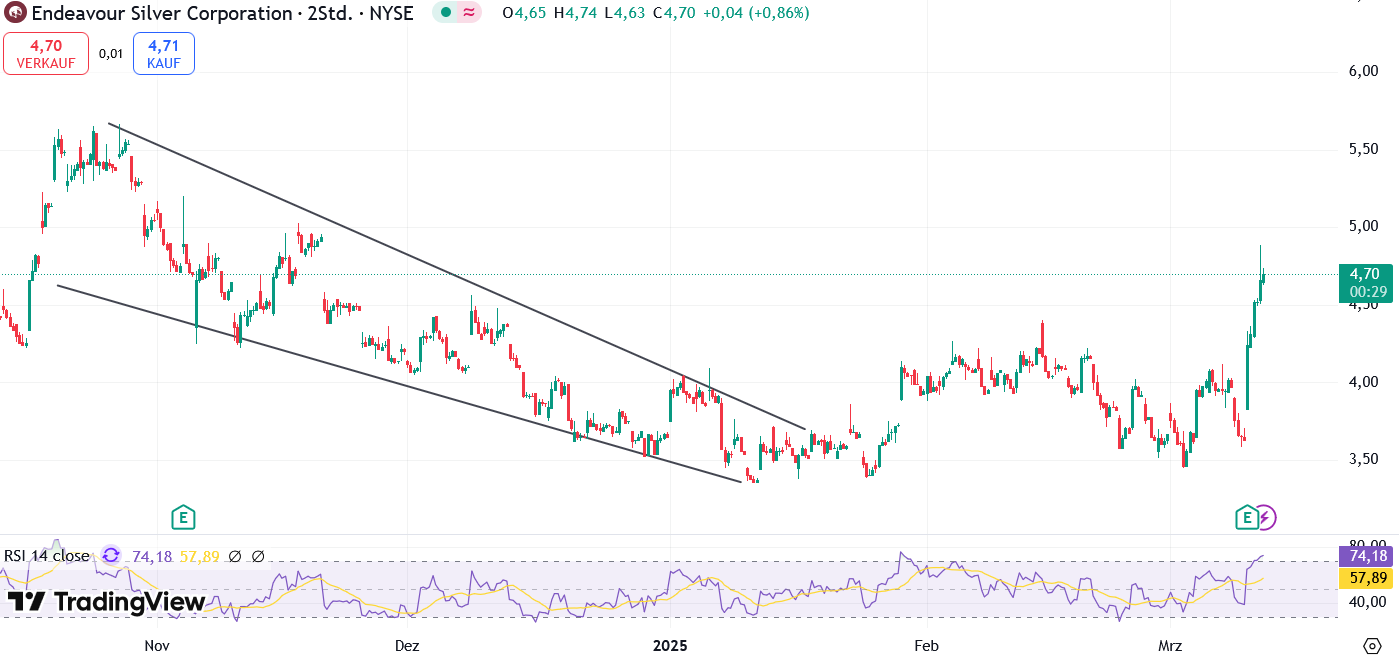Click the pink approximate-data indicator icon

pyautogui.click(x=469, y=13)
